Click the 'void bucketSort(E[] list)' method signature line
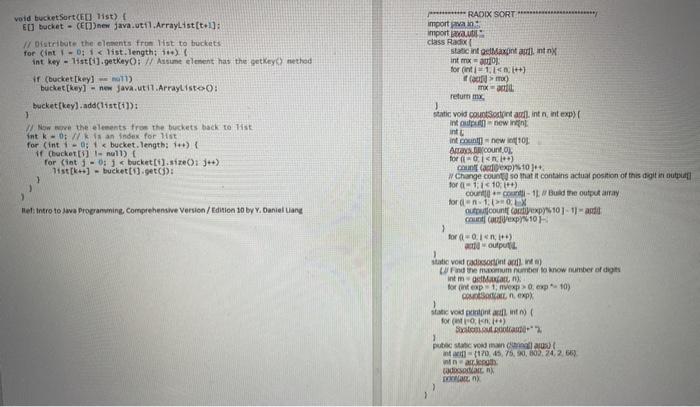Viewport: 700px width, 407px height. (x=70, y=18)
